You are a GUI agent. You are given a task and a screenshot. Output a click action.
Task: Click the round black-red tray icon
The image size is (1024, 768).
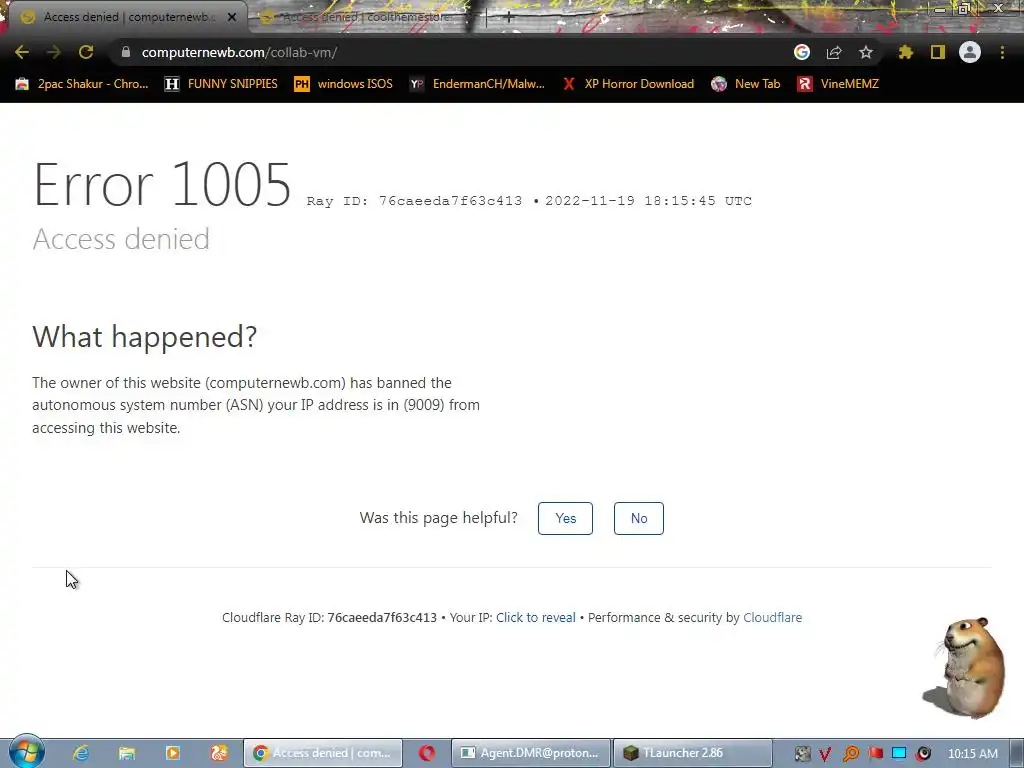(x=923, y=754)
